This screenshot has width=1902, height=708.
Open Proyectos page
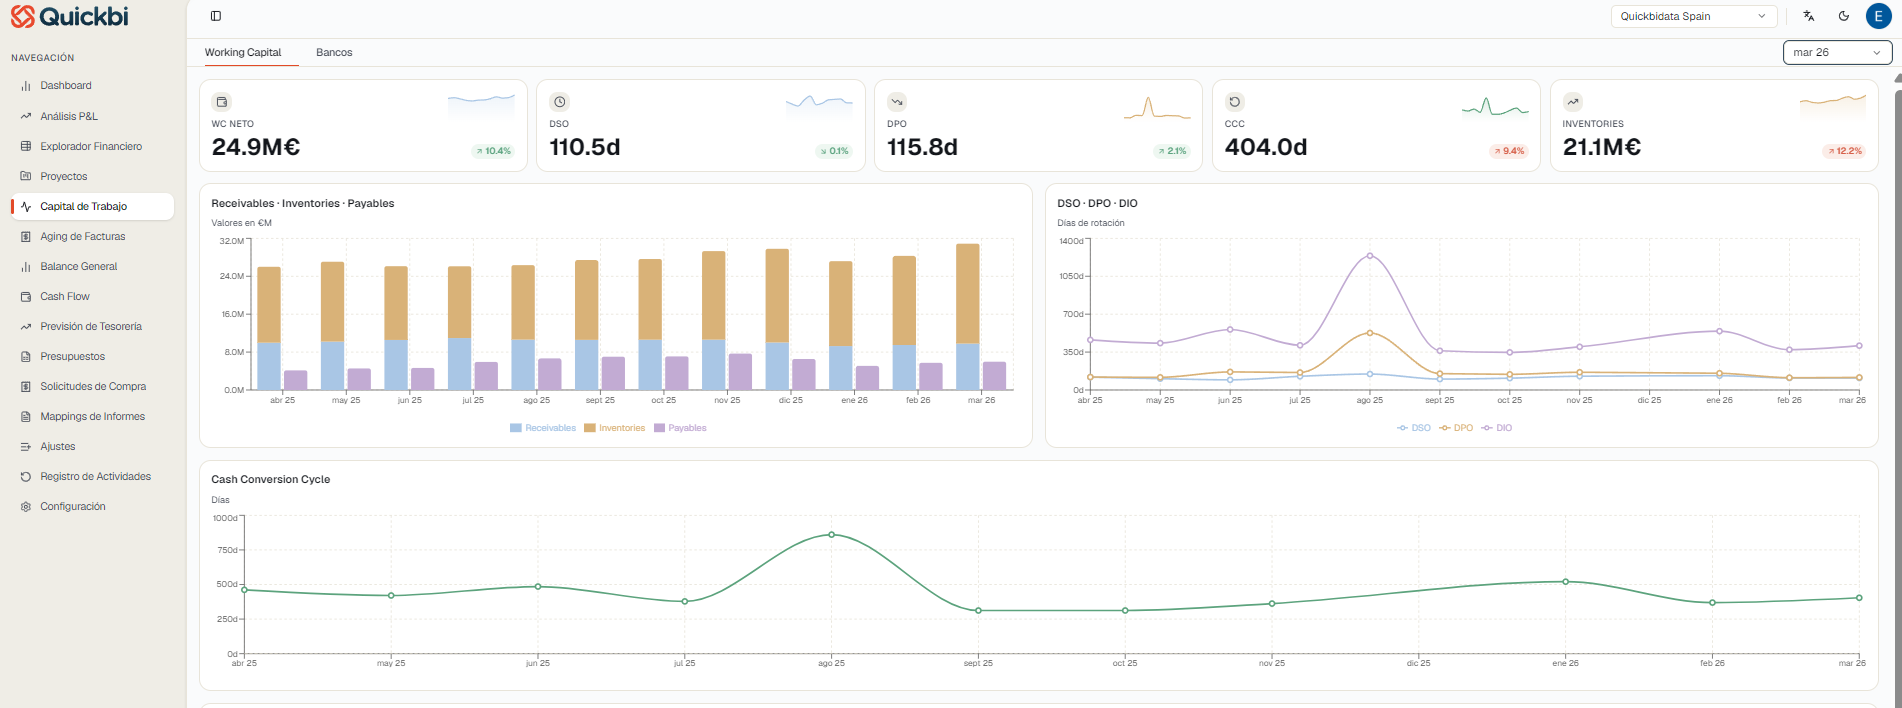pyautogui.click(x=64, y=176)
